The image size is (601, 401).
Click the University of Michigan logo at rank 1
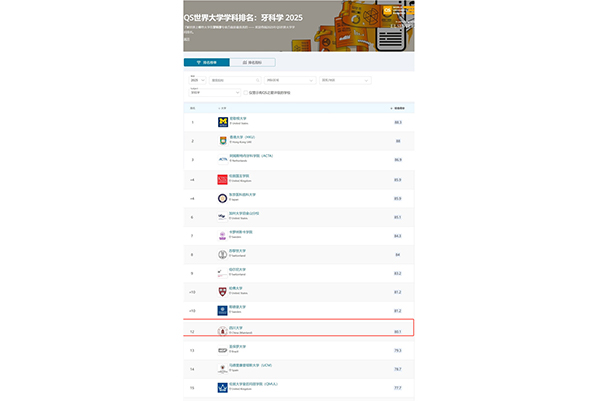click(x=223, y=122)
